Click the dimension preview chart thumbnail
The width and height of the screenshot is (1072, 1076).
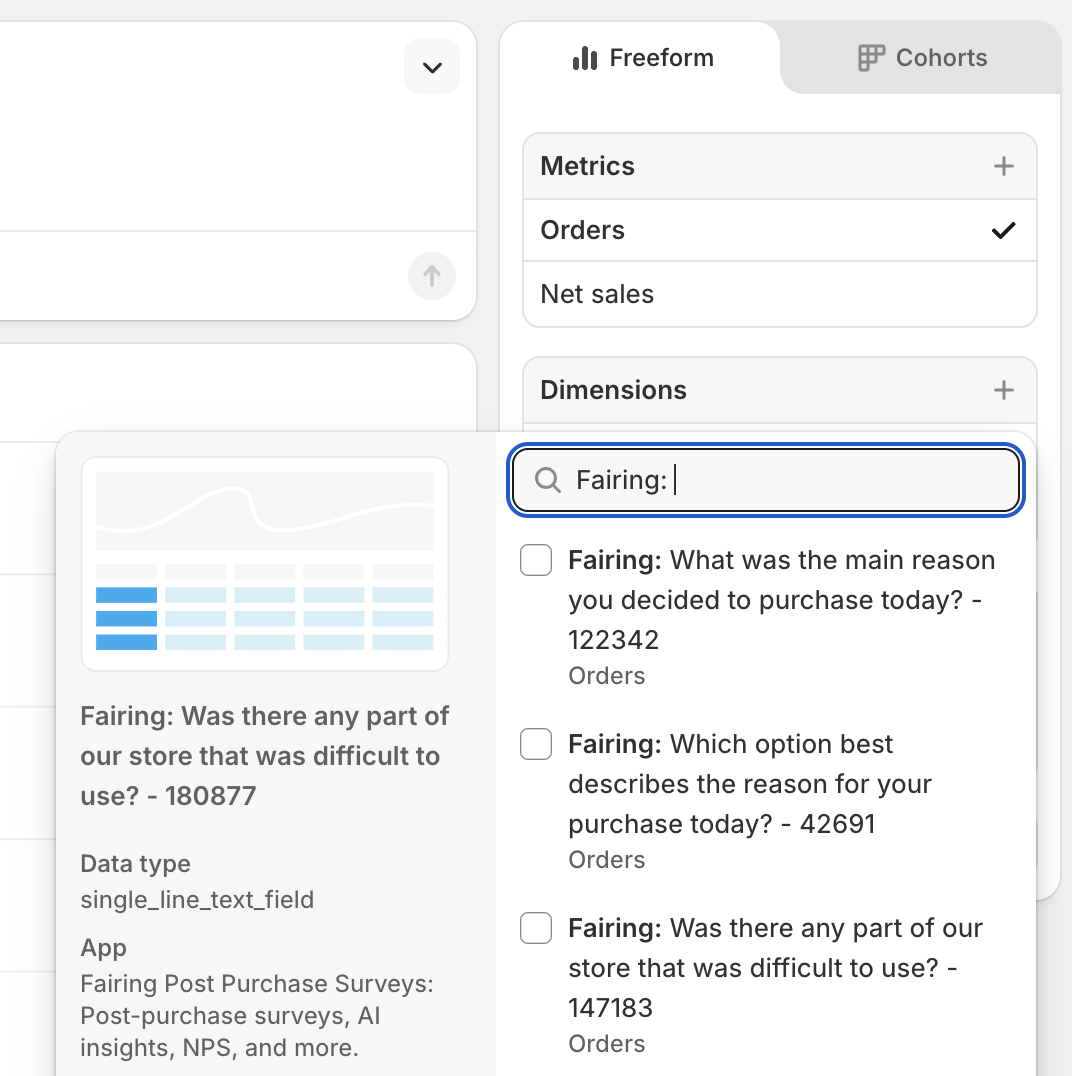265,564
